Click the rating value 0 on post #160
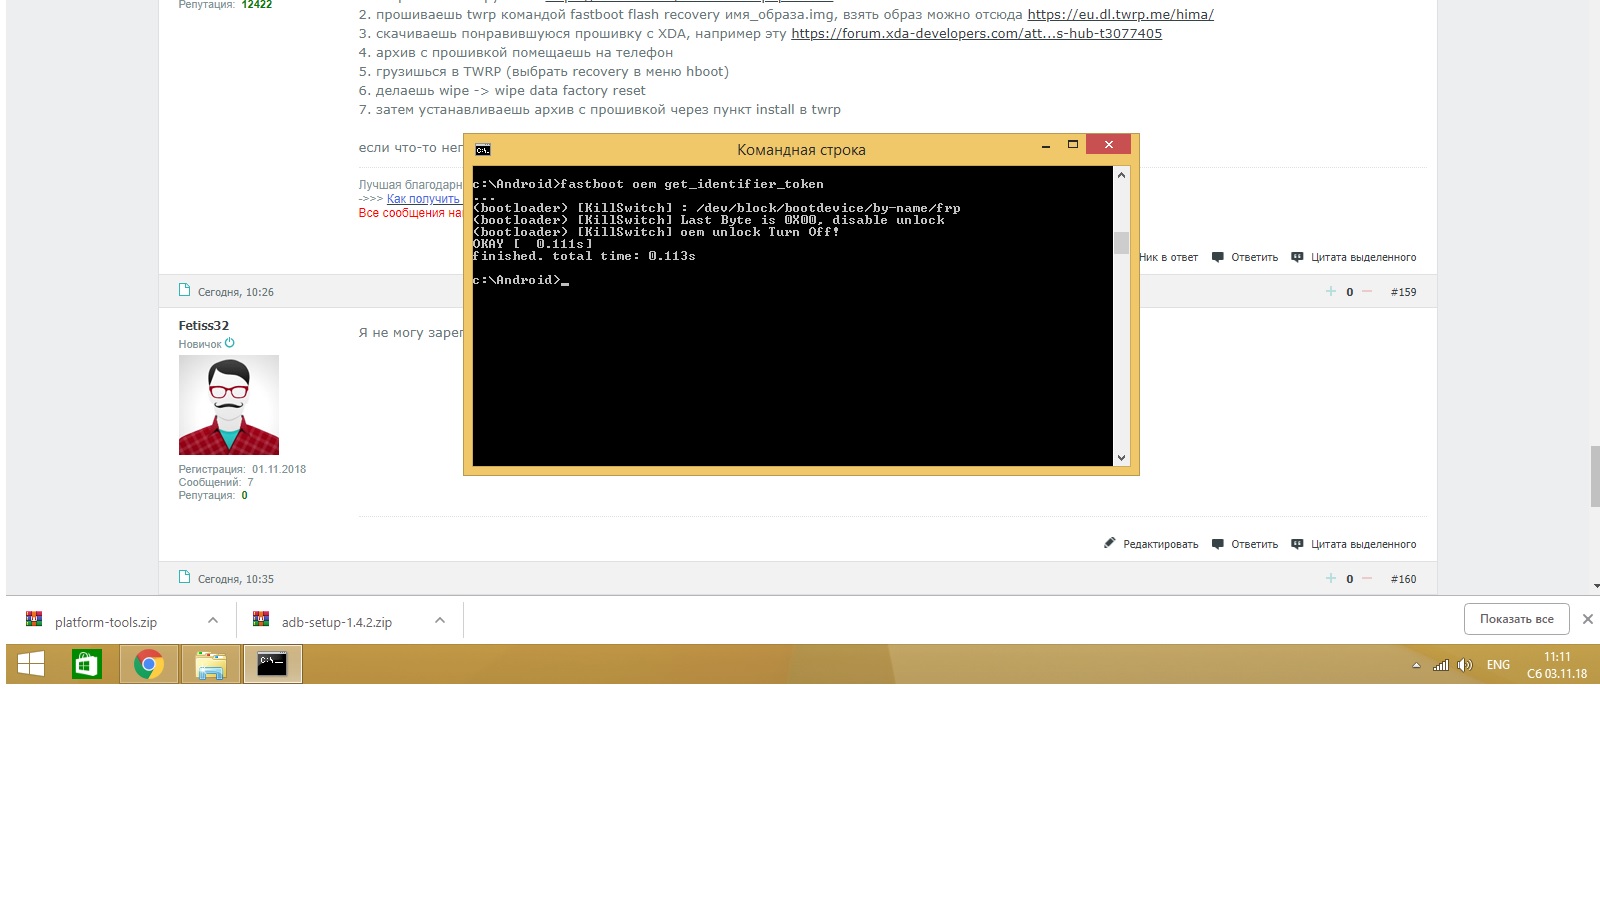1600x900 pixels. tap(1350, 579)
